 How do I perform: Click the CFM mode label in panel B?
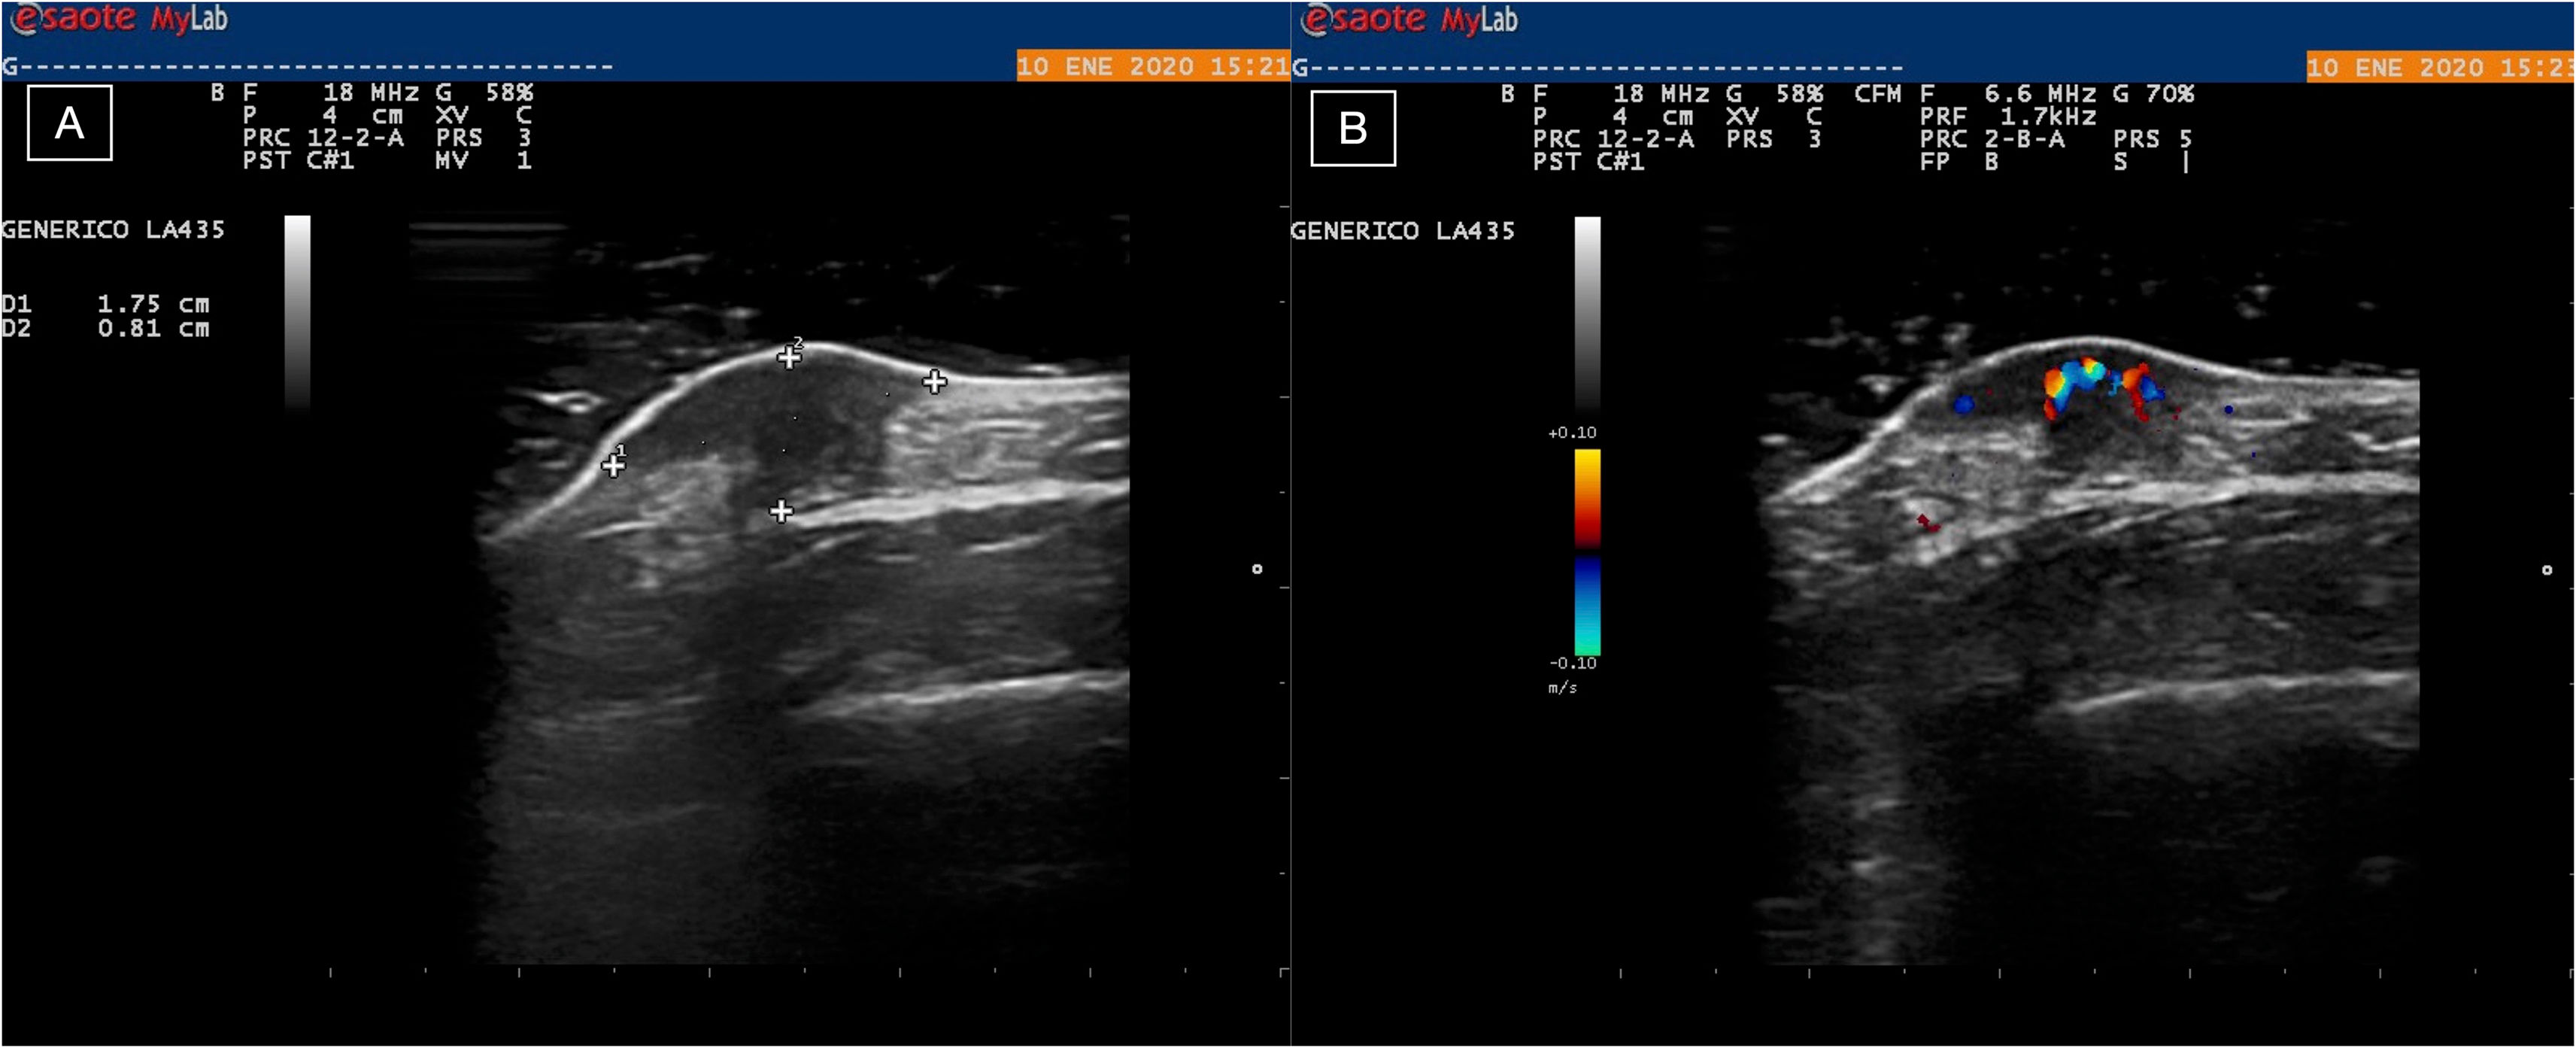pyautogui.click(x=1877, y=94)
